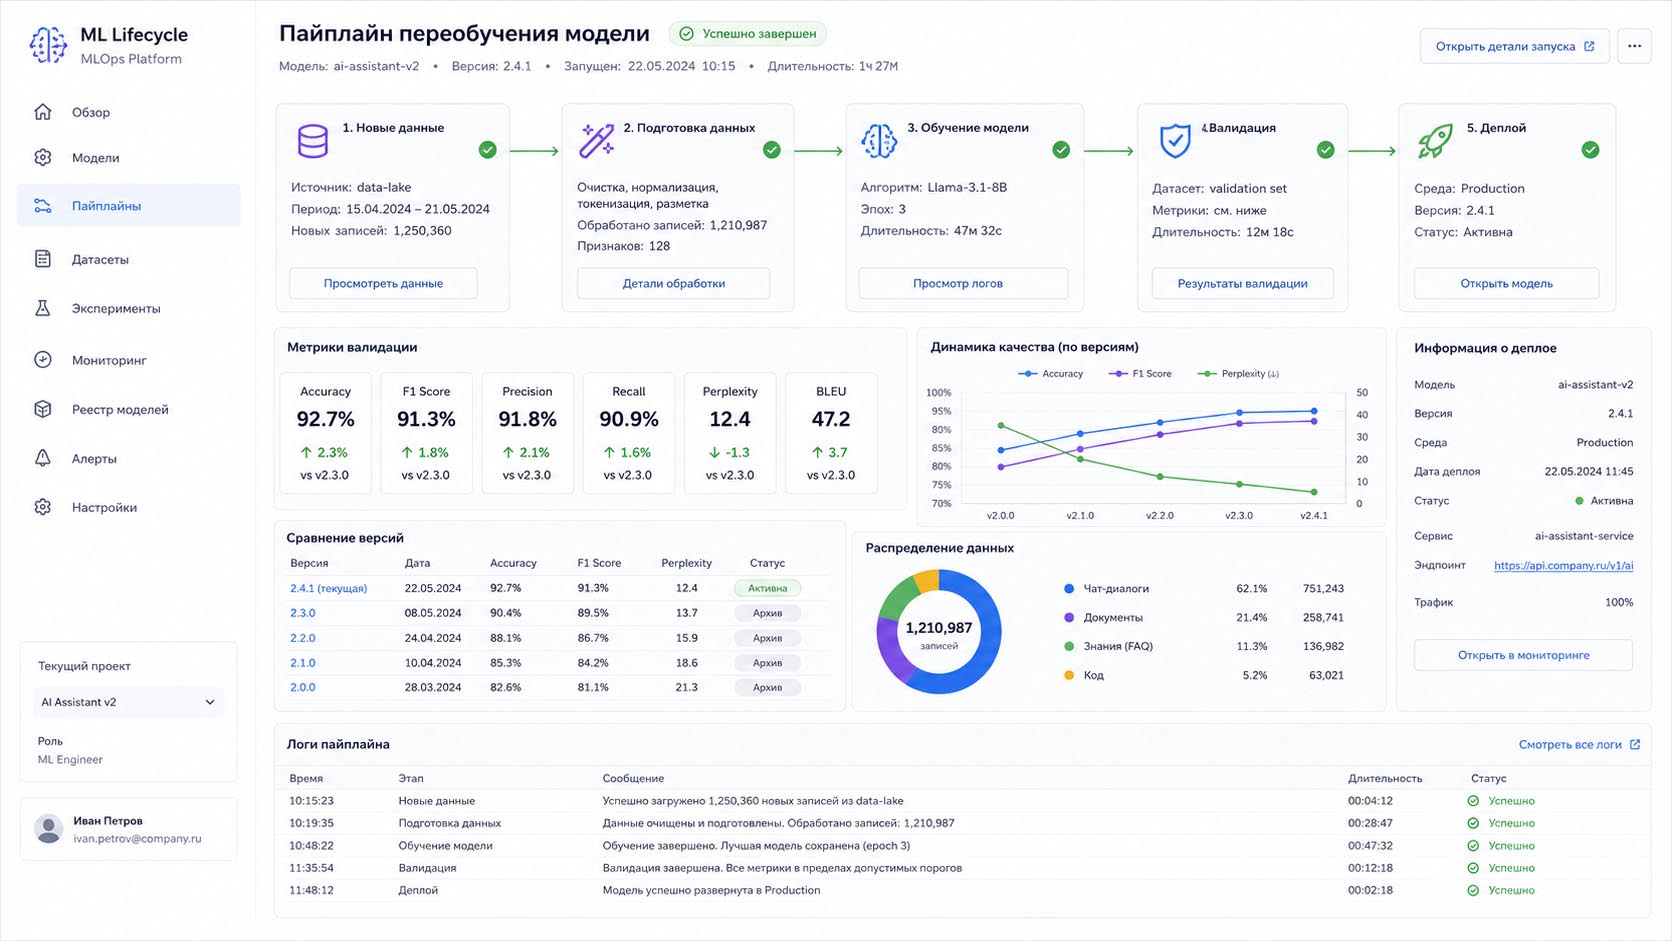Open the three-dots more options menu
1672x941 pixels.
[x=1634, y=46]
